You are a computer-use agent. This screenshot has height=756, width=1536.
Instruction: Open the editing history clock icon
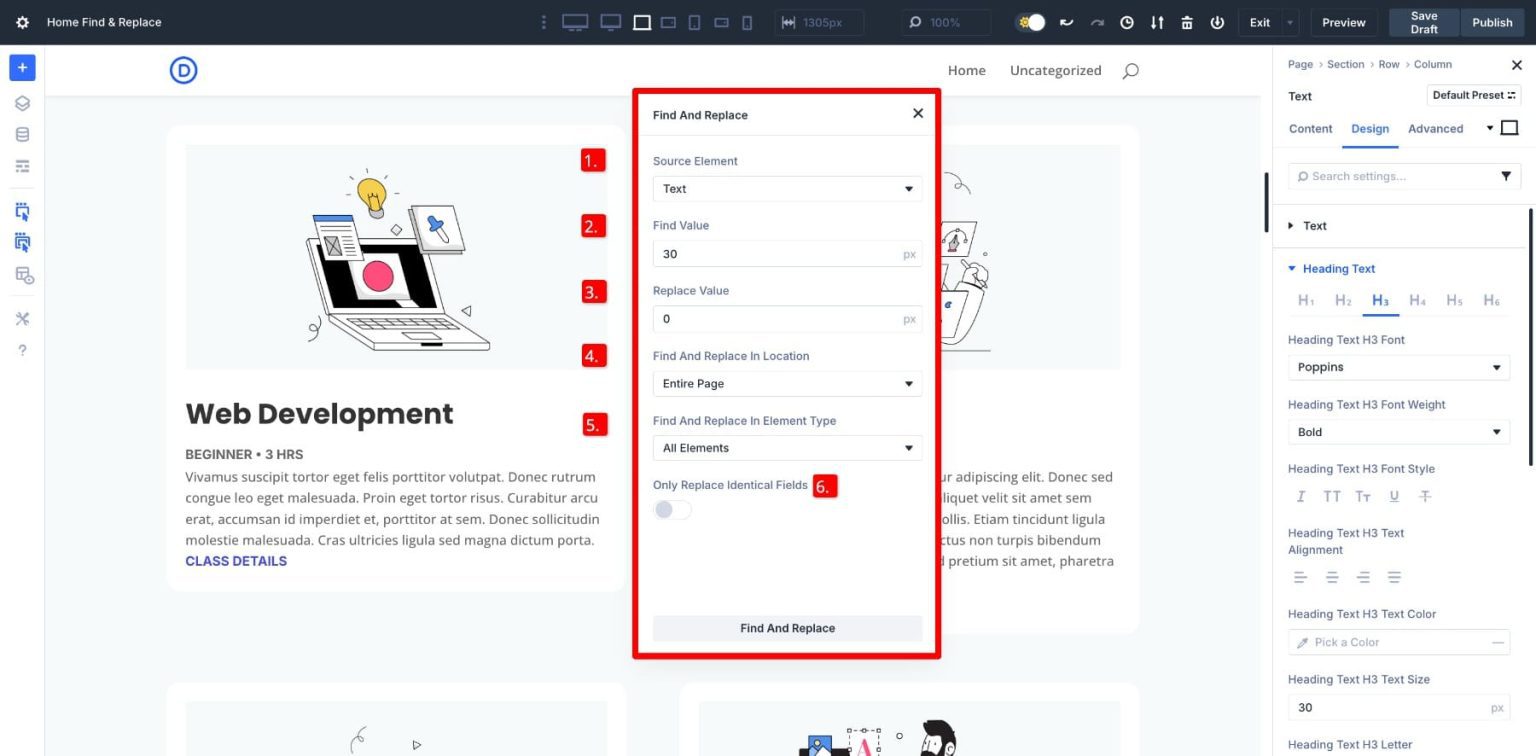1127,22
